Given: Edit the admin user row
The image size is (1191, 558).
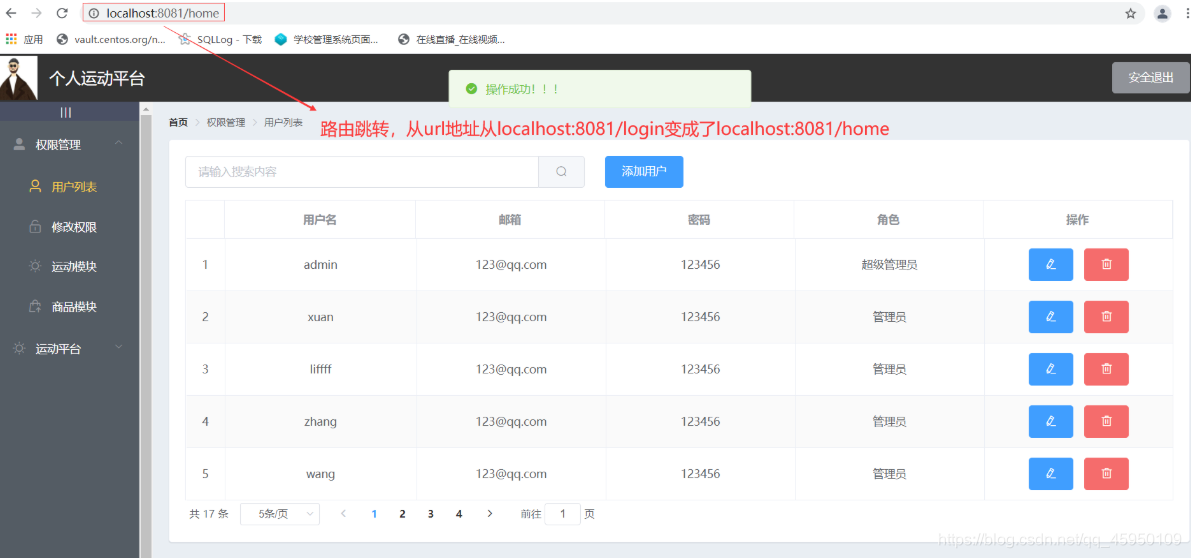Looking at the screenshot, I should click(1050, 265).
